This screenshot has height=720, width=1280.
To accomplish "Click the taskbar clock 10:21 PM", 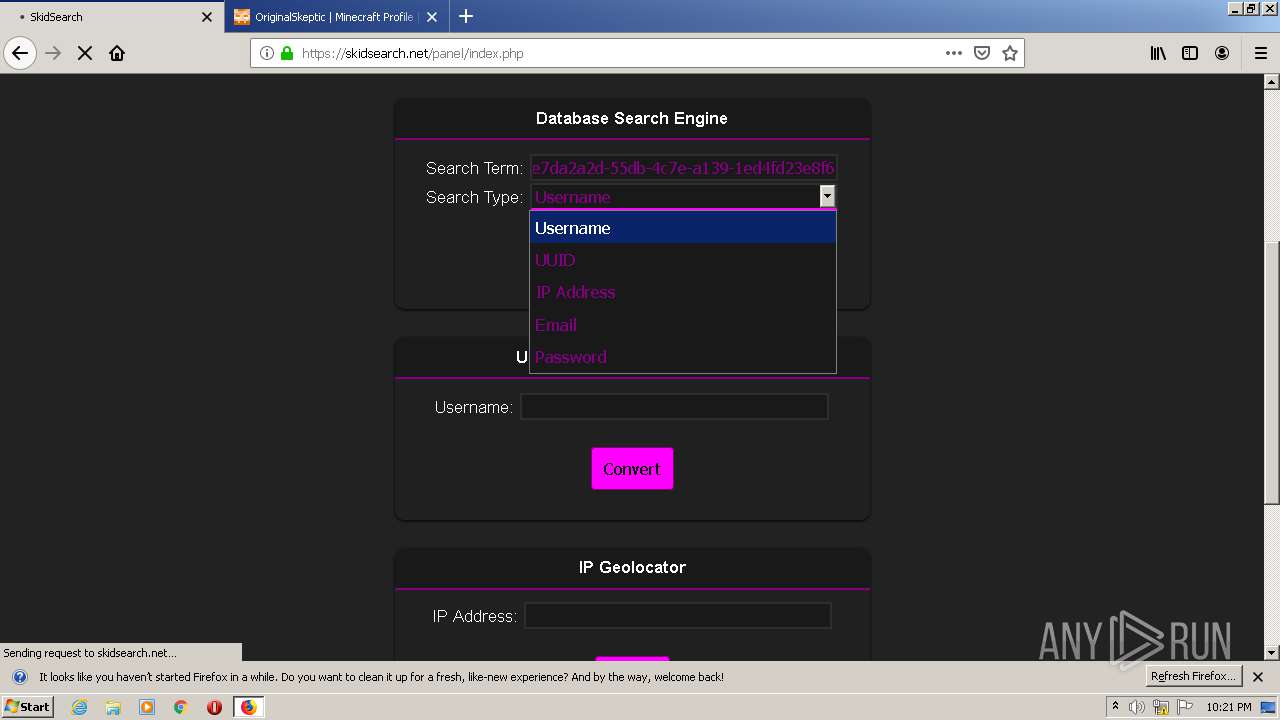I will 1229,707.
